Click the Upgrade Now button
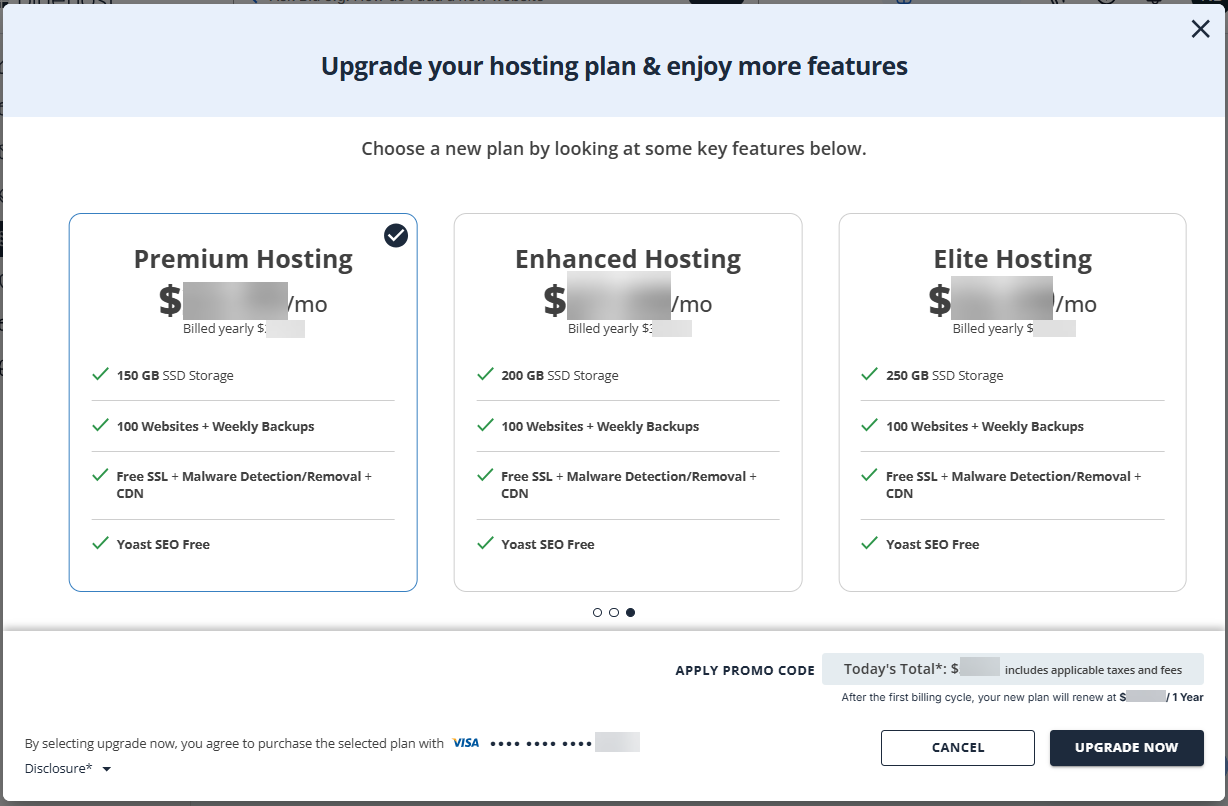The image size is (1228, 806). [1127, 747]
